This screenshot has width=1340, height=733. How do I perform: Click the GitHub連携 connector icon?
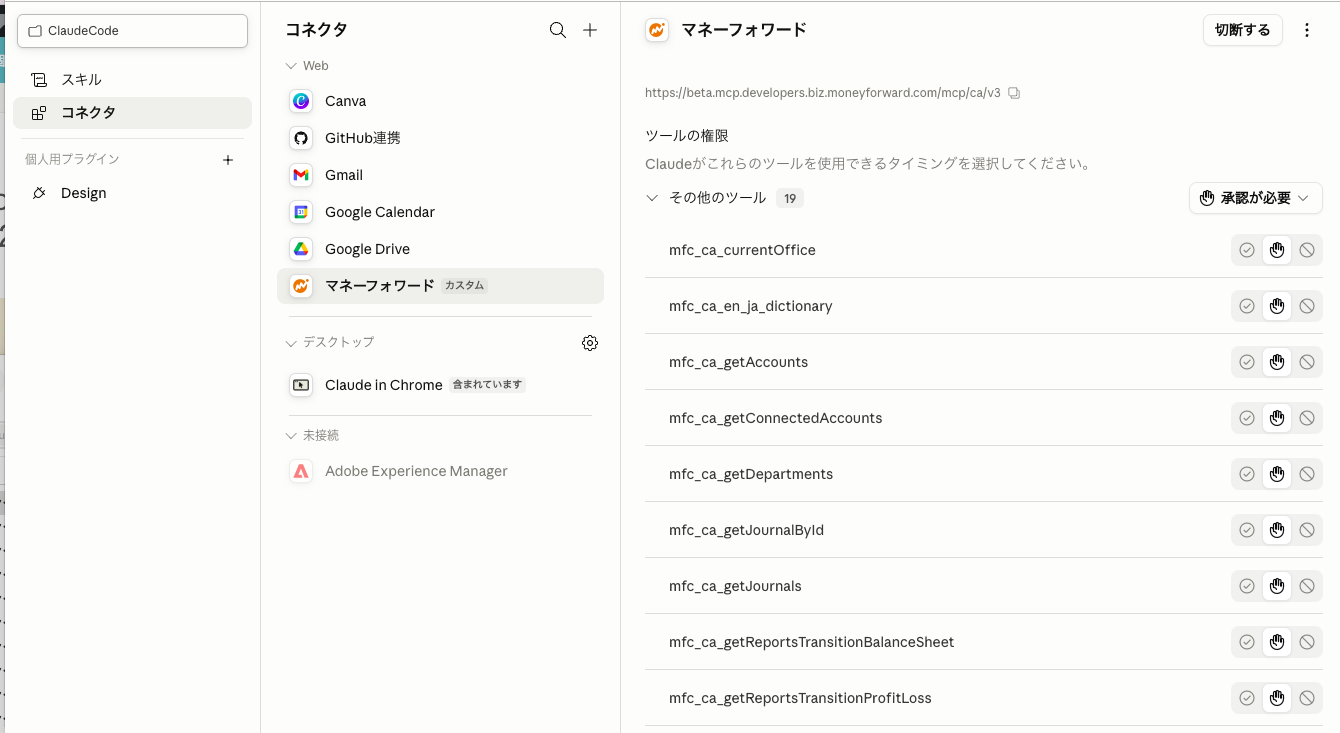pos(301,138)
